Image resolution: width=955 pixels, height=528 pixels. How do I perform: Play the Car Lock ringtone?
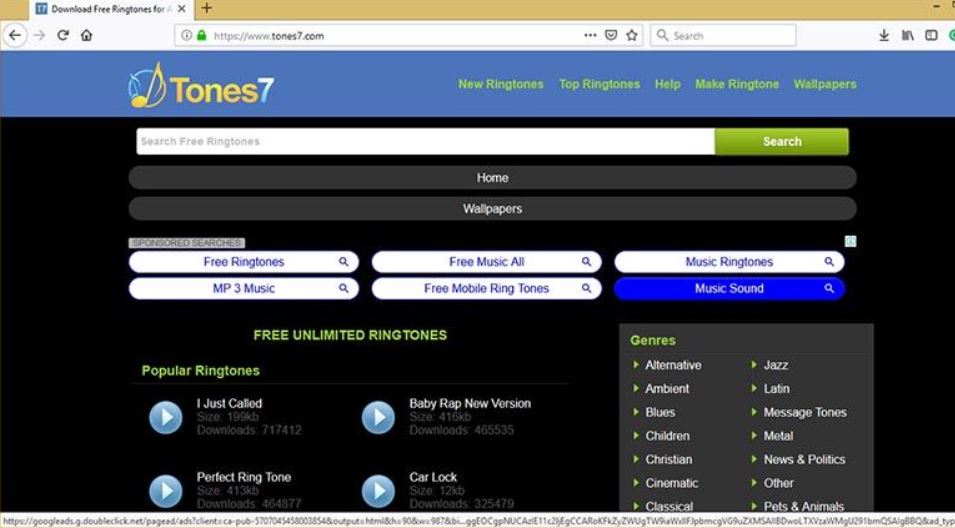tap(378, 491)
